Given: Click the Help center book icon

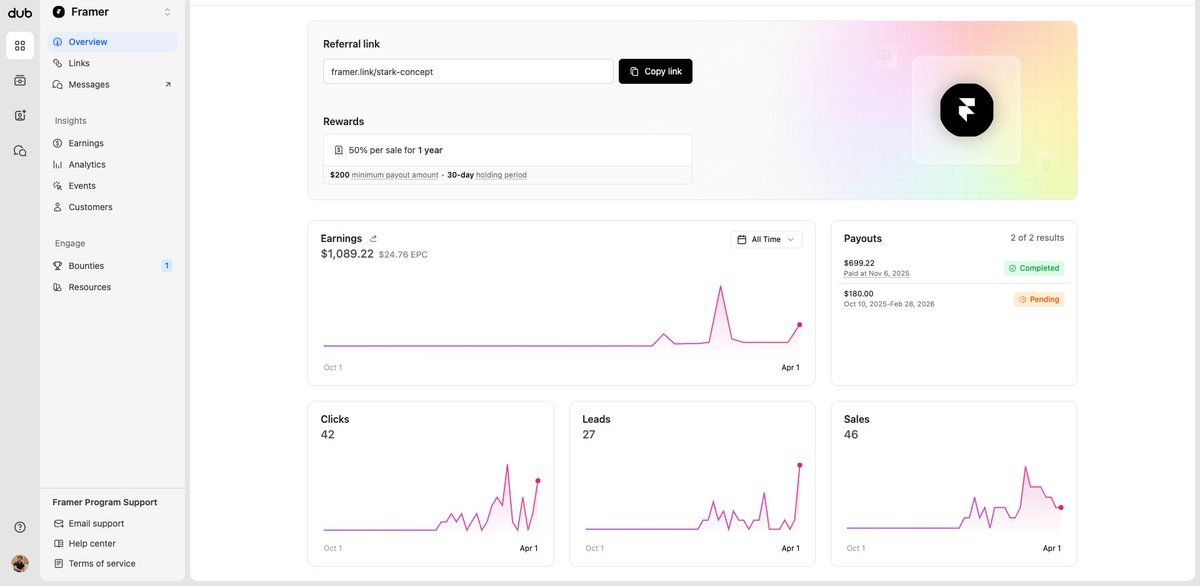Looking at the screenshot, I should [x=58, y=543].
